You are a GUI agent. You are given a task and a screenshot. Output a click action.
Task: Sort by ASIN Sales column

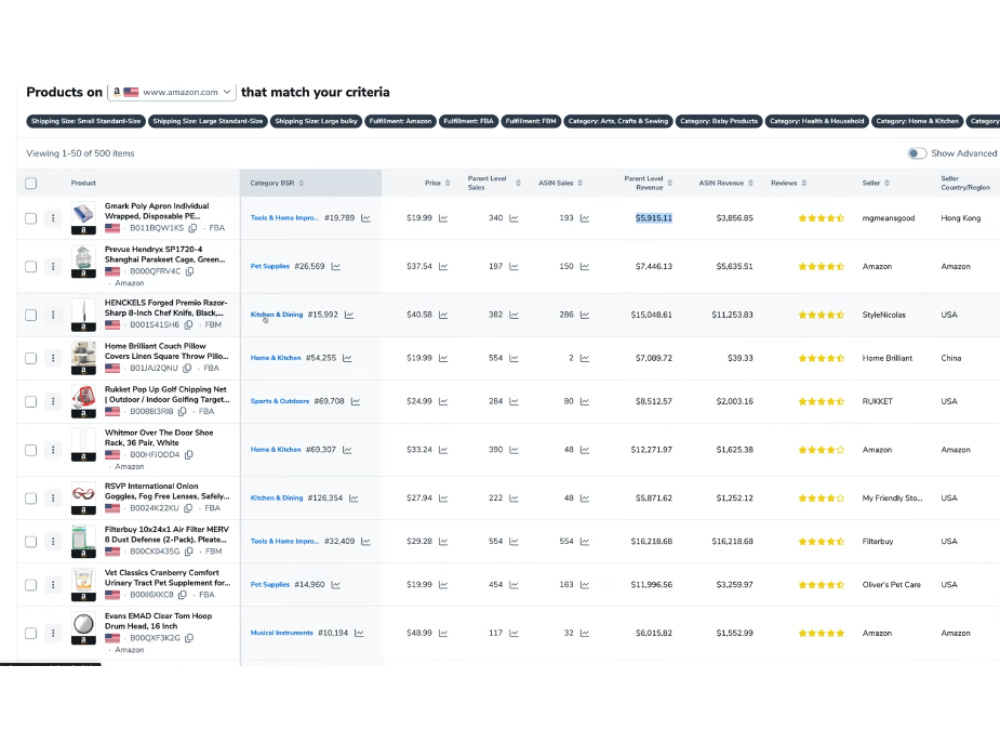tap(580, 184)
